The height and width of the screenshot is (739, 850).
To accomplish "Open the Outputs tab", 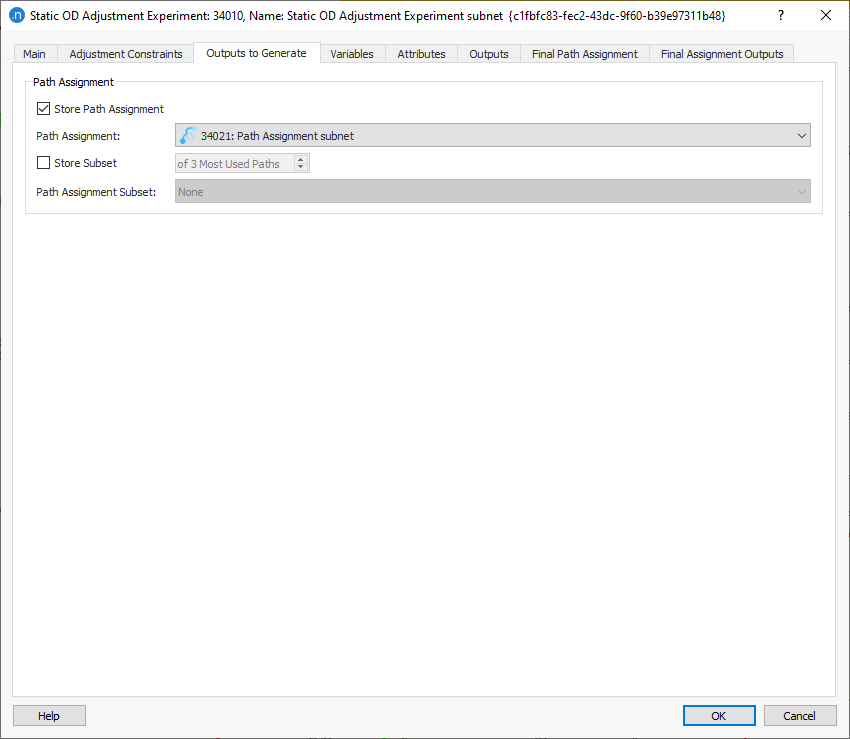I will (x=488, y=53).
